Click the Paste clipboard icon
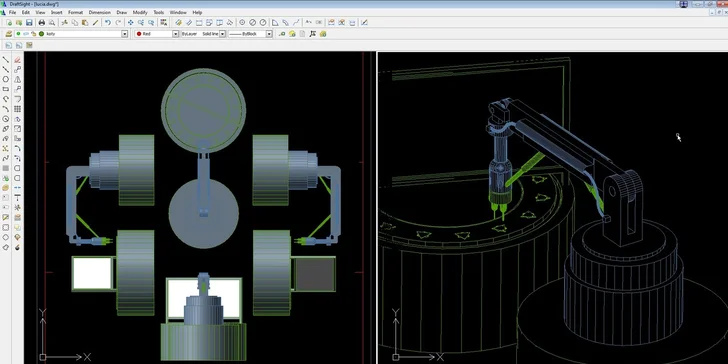This screenshot has width=728, height=364. pyautogui.click(x=84, y=22)
